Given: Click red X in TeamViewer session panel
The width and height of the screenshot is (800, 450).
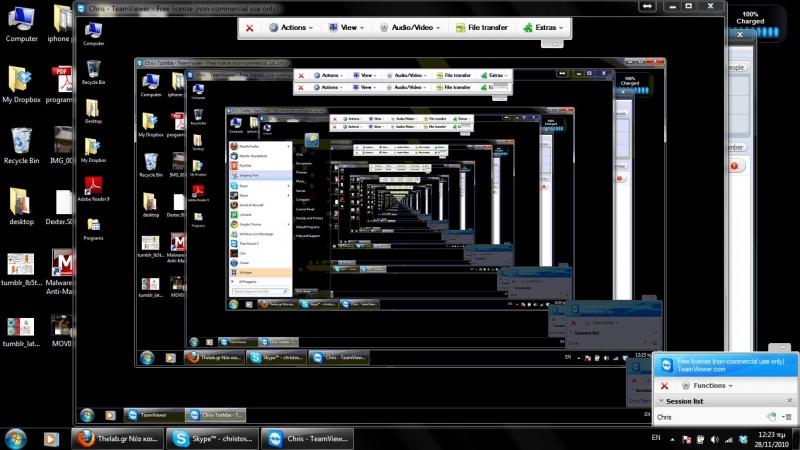Looking at the screenshot, I should pyautogui.click(x=664, y=386).
